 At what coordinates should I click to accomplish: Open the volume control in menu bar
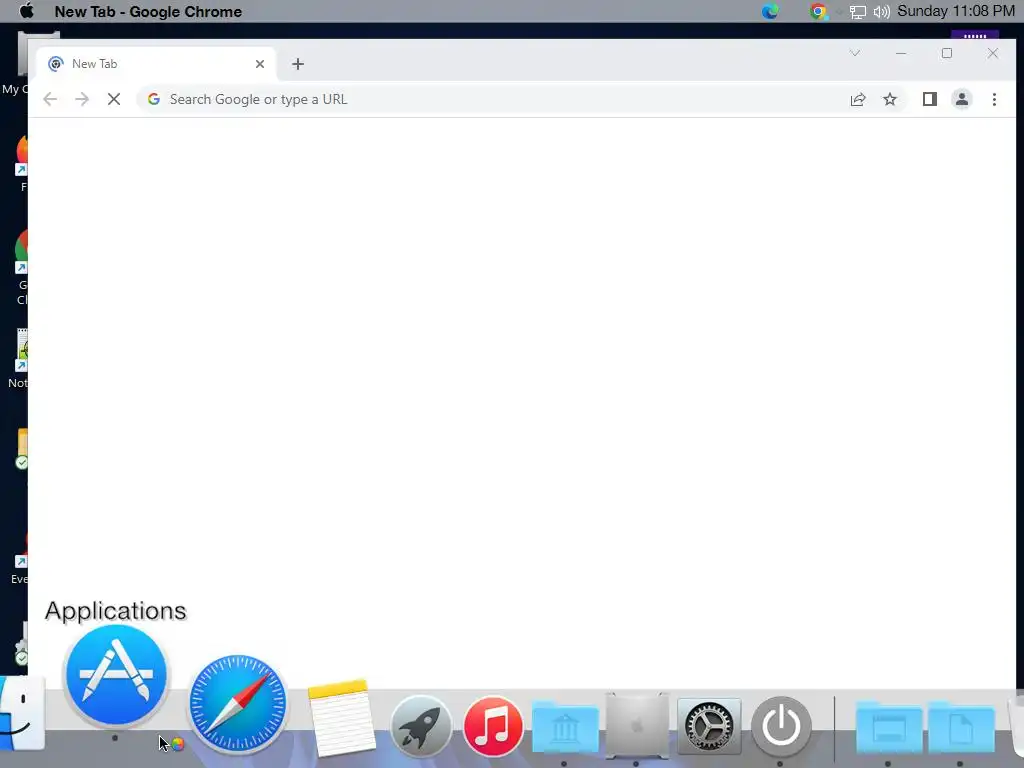coord(882,12)
